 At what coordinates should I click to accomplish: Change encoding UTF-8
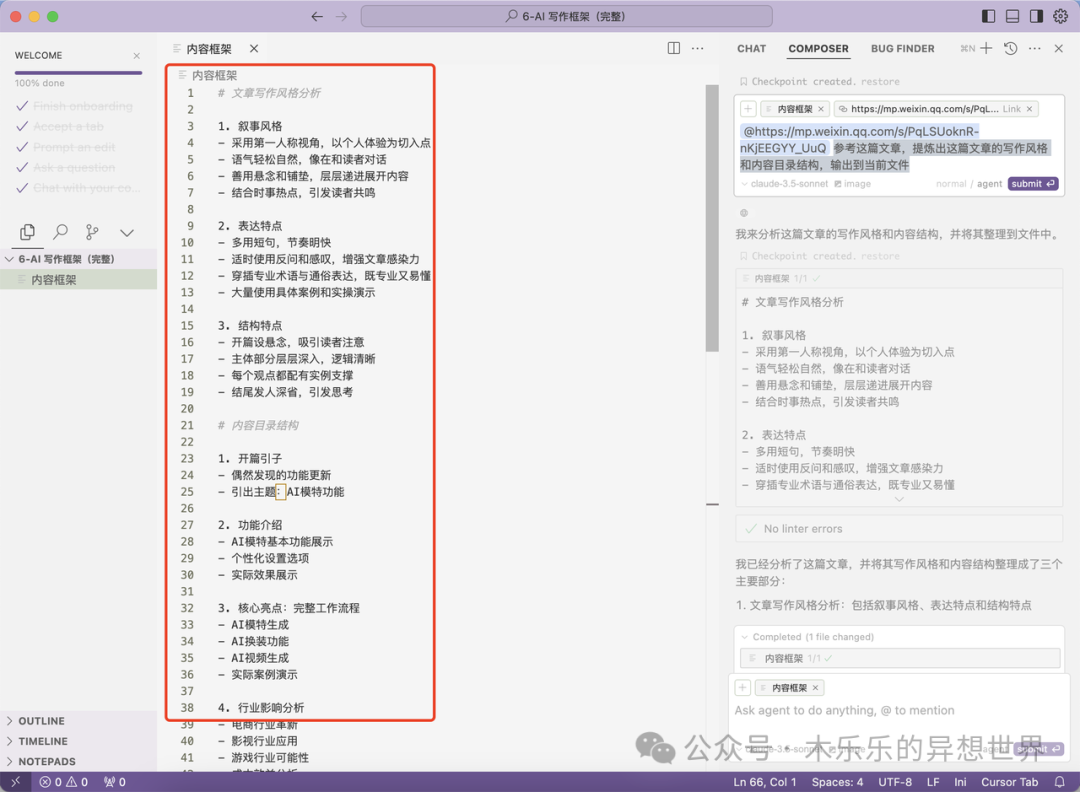click(895, 782)
